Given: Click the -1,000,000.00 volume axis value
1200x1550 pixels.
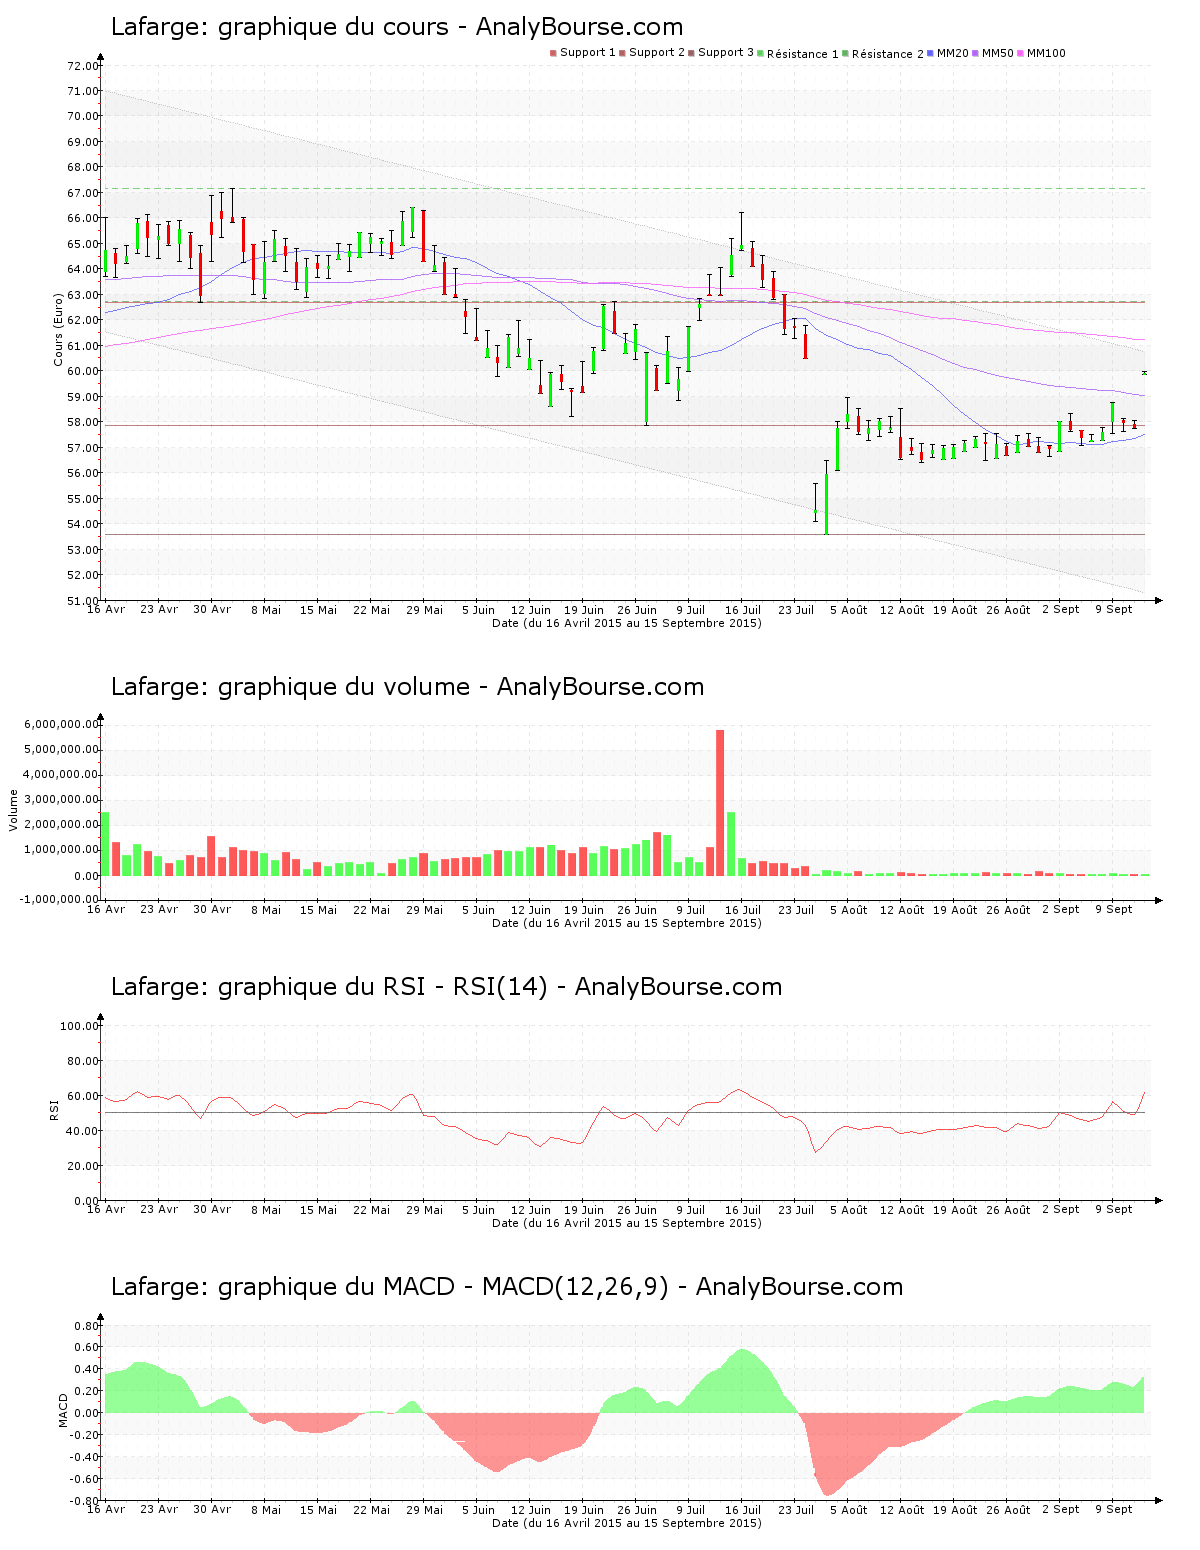Looking at the screenshot, I should pyautogui.click(x=59, y=899).
